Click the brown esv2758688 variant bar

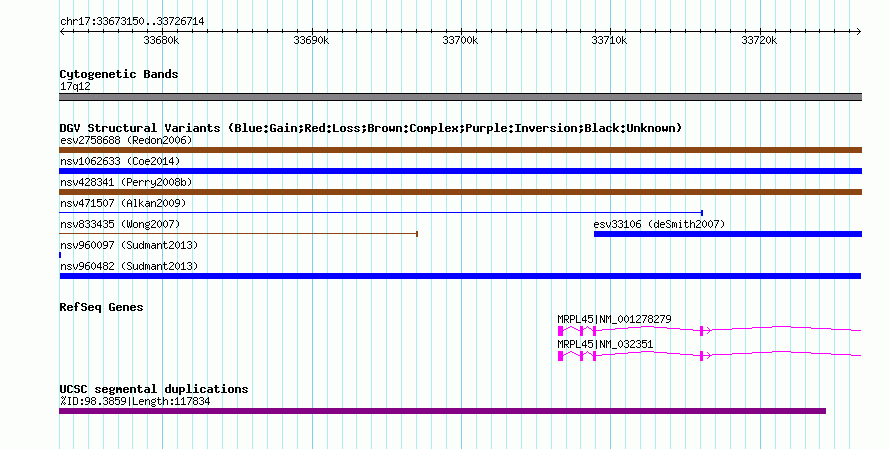[x=460, y=150]
